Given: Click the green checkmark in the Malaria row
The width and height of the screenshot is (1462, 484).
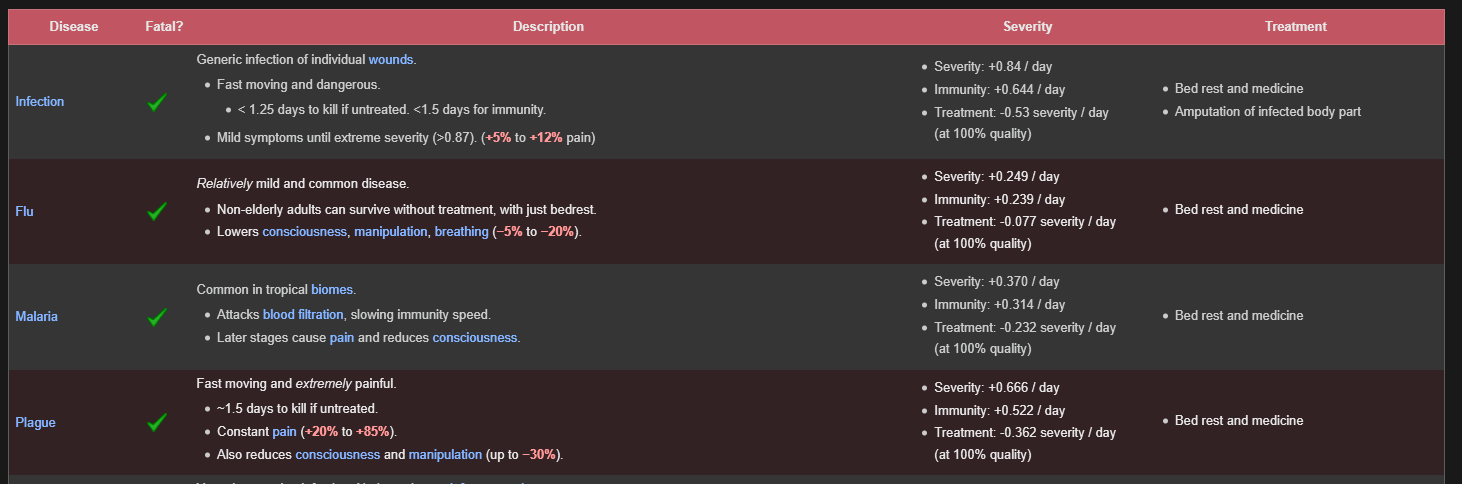Looking at the screenshot, I should pyautogui.click(x=156, y=317).
